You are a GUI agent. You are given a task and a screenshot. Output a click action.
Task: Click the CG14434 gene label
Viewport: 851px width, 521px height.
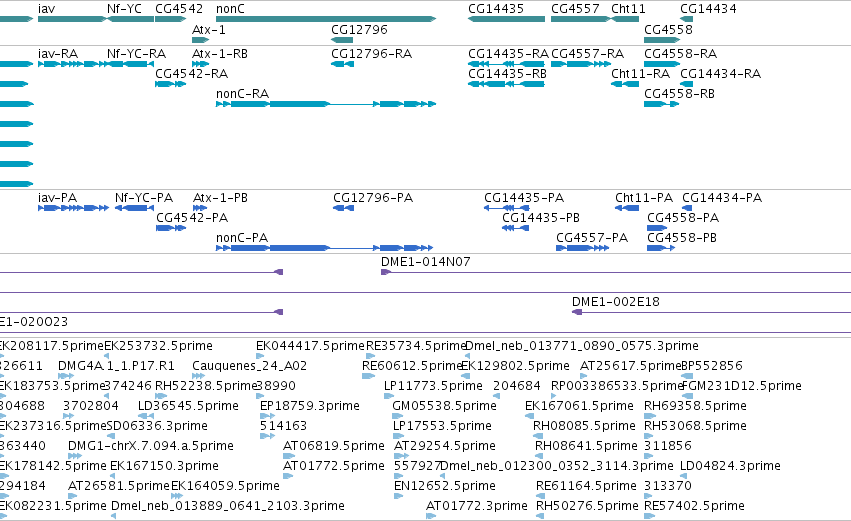click(708, 9)
